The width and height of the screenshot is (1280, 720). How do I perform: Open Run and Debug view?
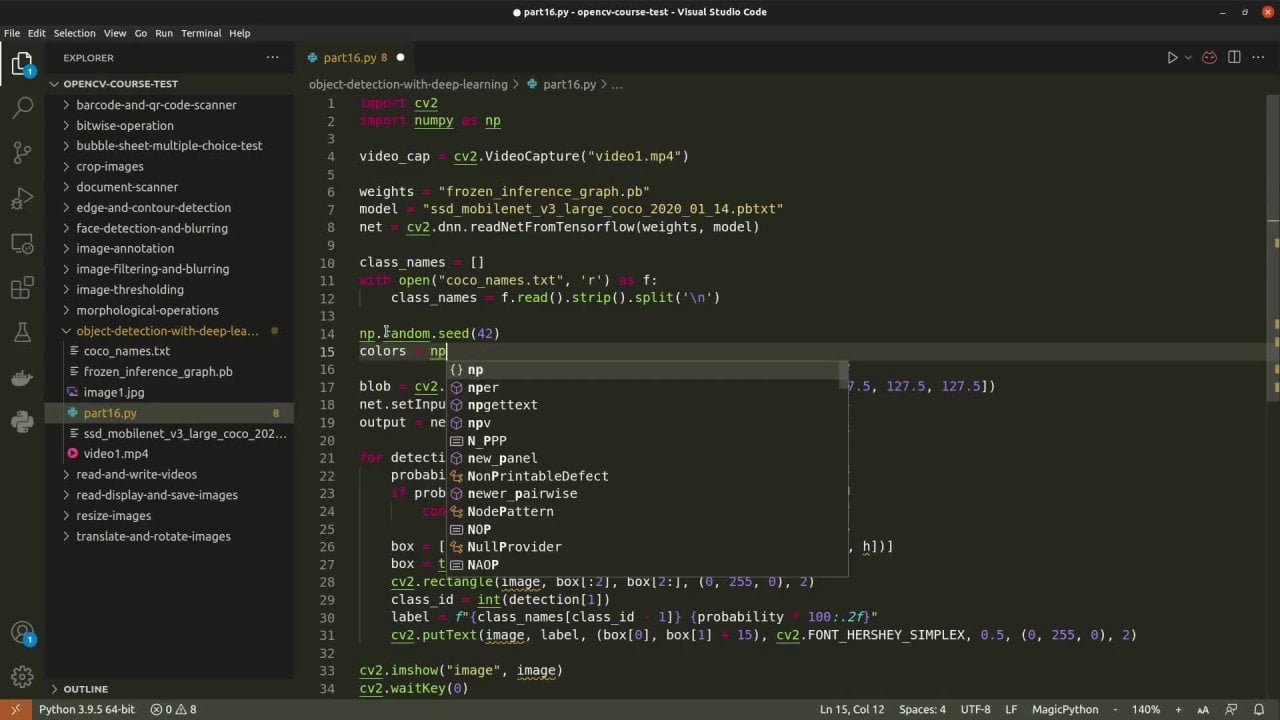(x=22, y=198)
